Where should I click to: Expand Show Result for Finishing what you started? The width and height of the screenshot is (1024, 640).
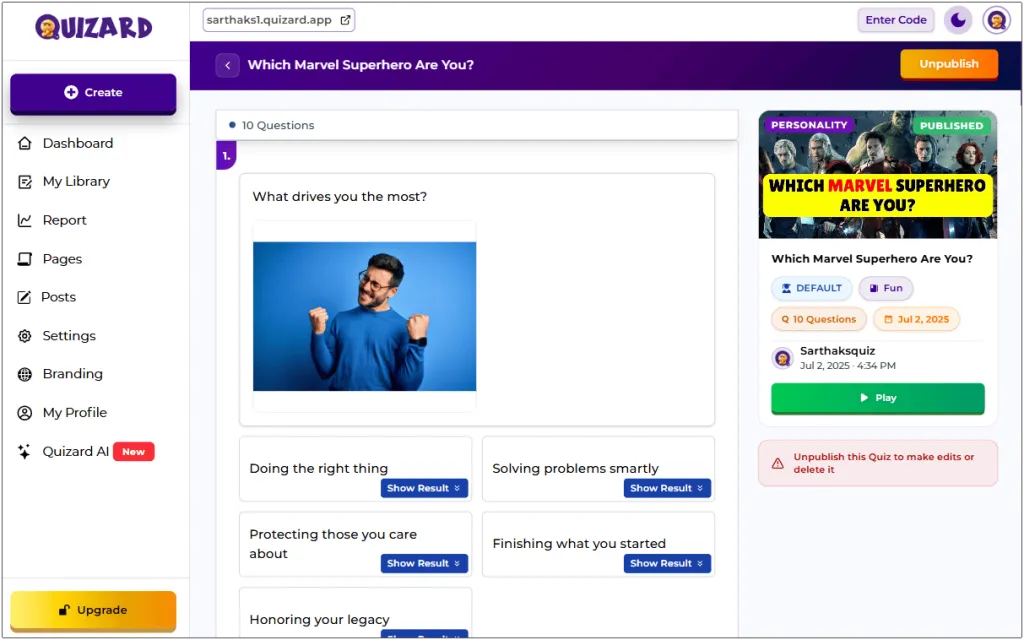click(x=667, y=564)
